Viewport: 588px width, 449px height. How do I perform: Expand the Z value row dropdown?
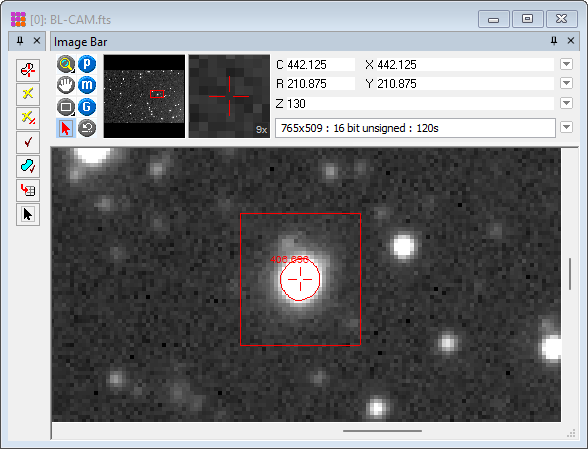(x=566, y=103)
